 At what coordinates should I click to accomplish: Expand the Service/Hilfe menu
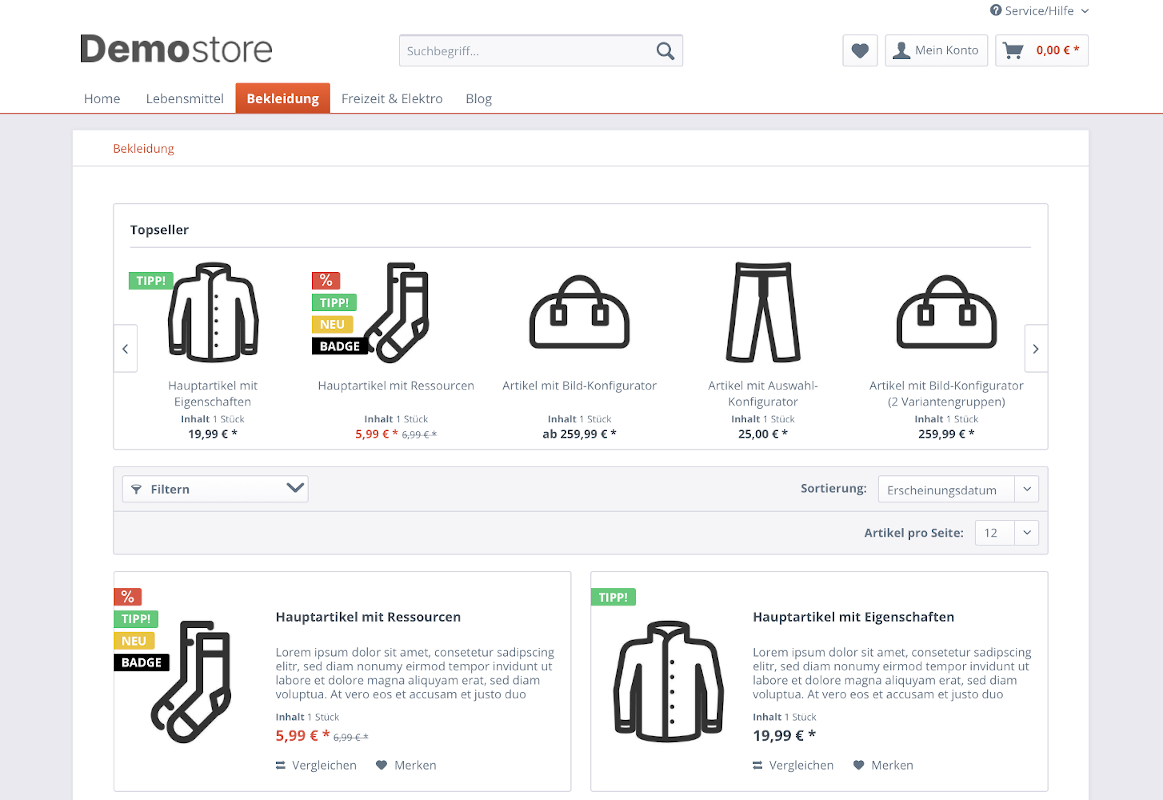point(1039,11)
